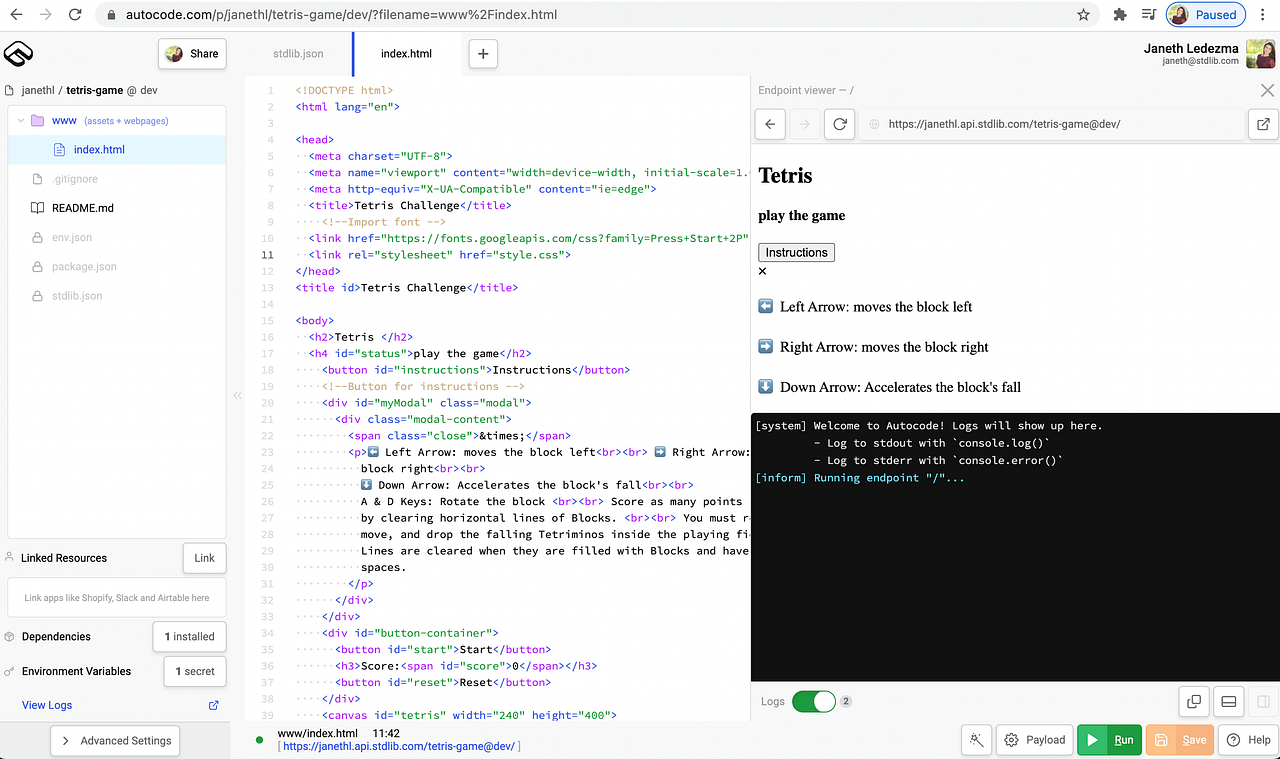
Task: Click the magic wand icon beside Payload
Action: coord(976,739)
